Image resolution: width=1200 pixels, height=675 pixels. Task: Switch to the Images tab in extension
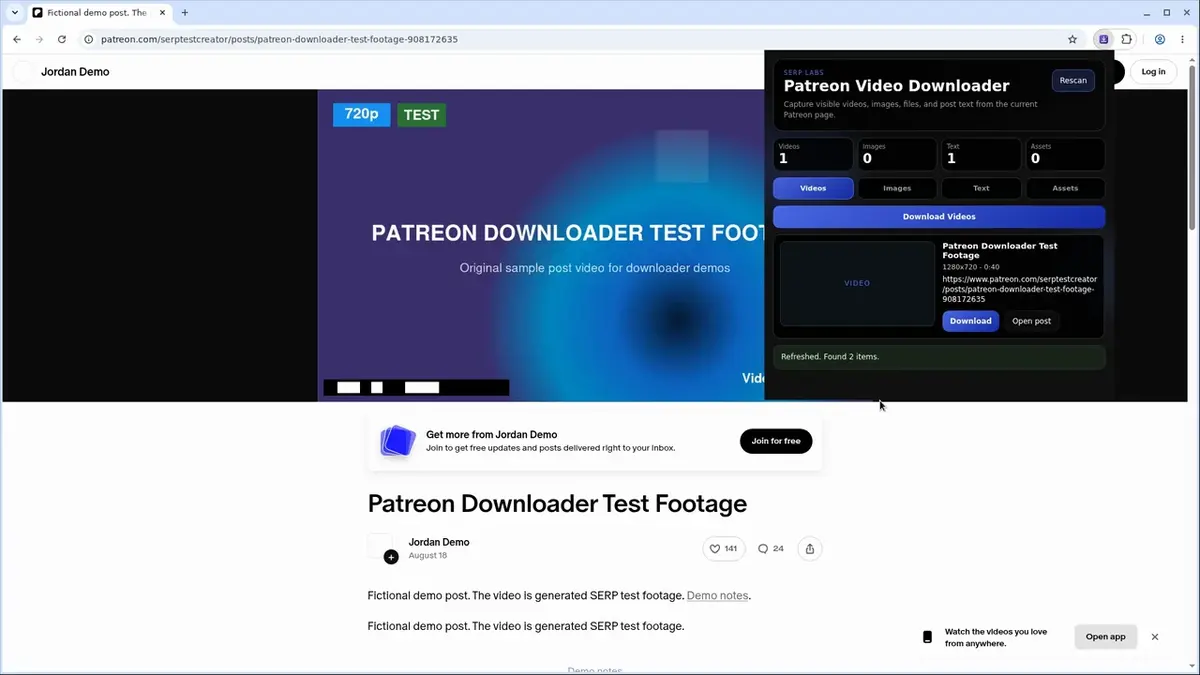(897, 188)
